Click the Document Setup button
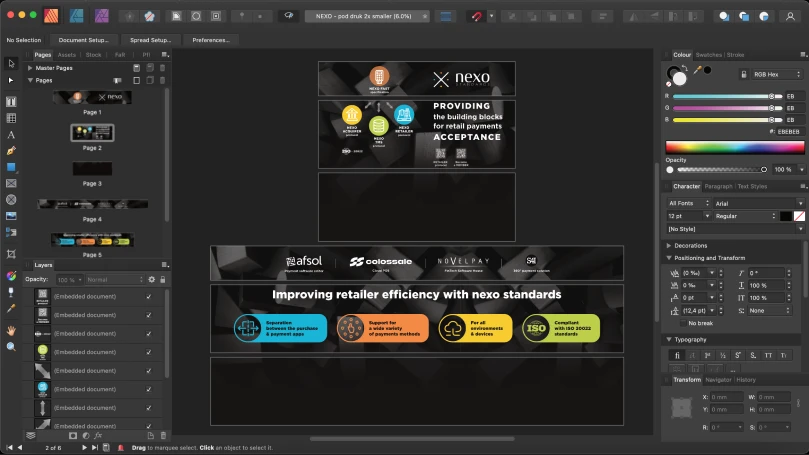The width and height of the screenshot is (809, 455). pos(85,40)
